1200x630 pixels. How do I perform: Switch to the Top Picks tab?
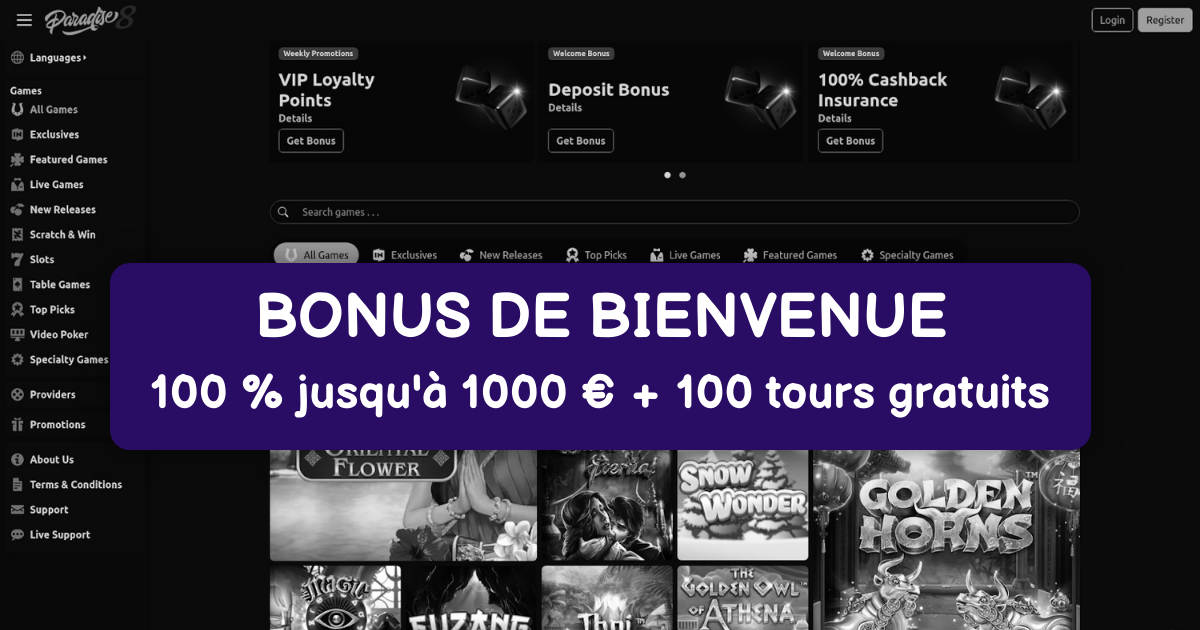pos(596,255)
